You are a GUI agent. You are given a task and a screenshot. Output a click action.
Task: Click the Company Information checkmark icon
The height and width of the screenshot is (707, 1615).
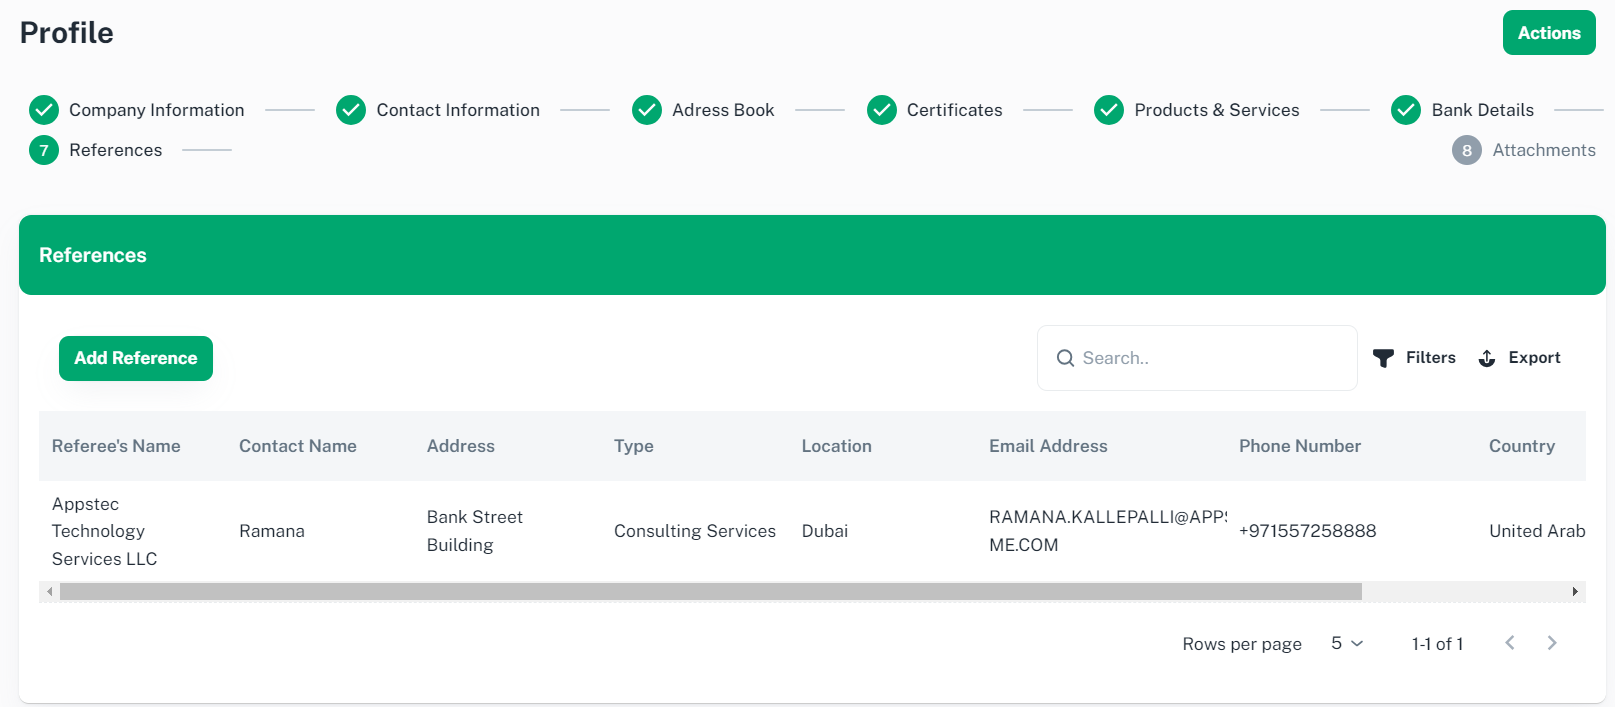pyautogui.click(x=44, y=110)
